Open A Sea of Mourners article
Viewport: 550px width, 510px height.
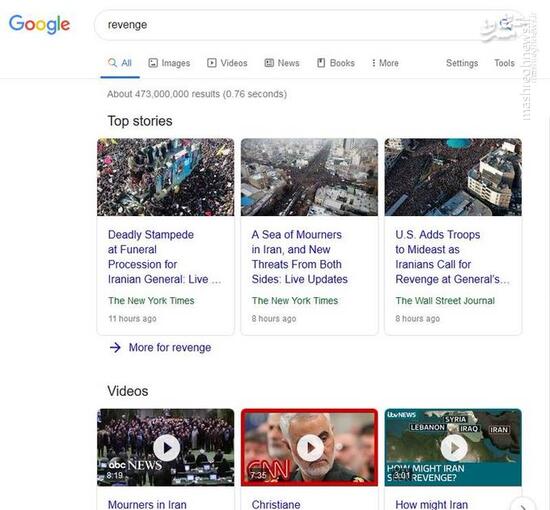pos(300,257)
